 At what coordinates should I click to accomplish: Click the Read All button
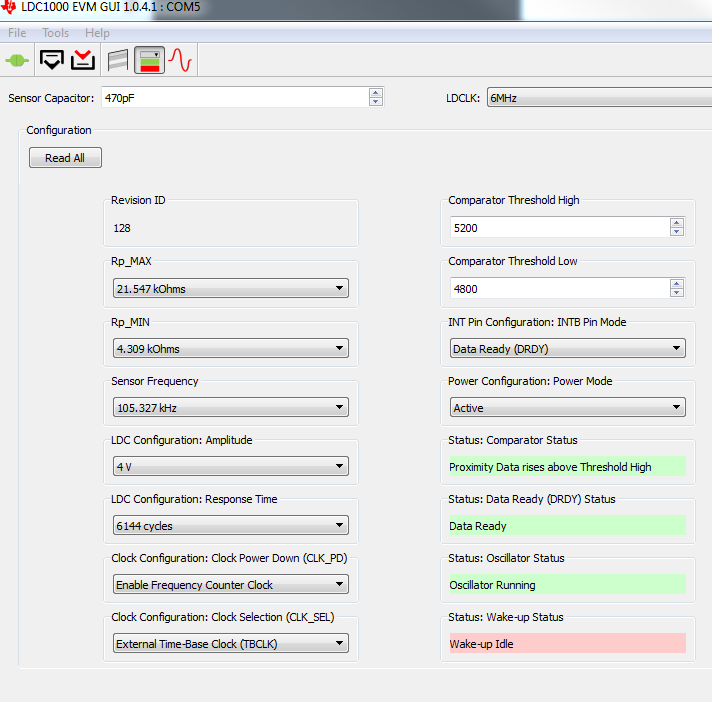[x=65, y=158]
